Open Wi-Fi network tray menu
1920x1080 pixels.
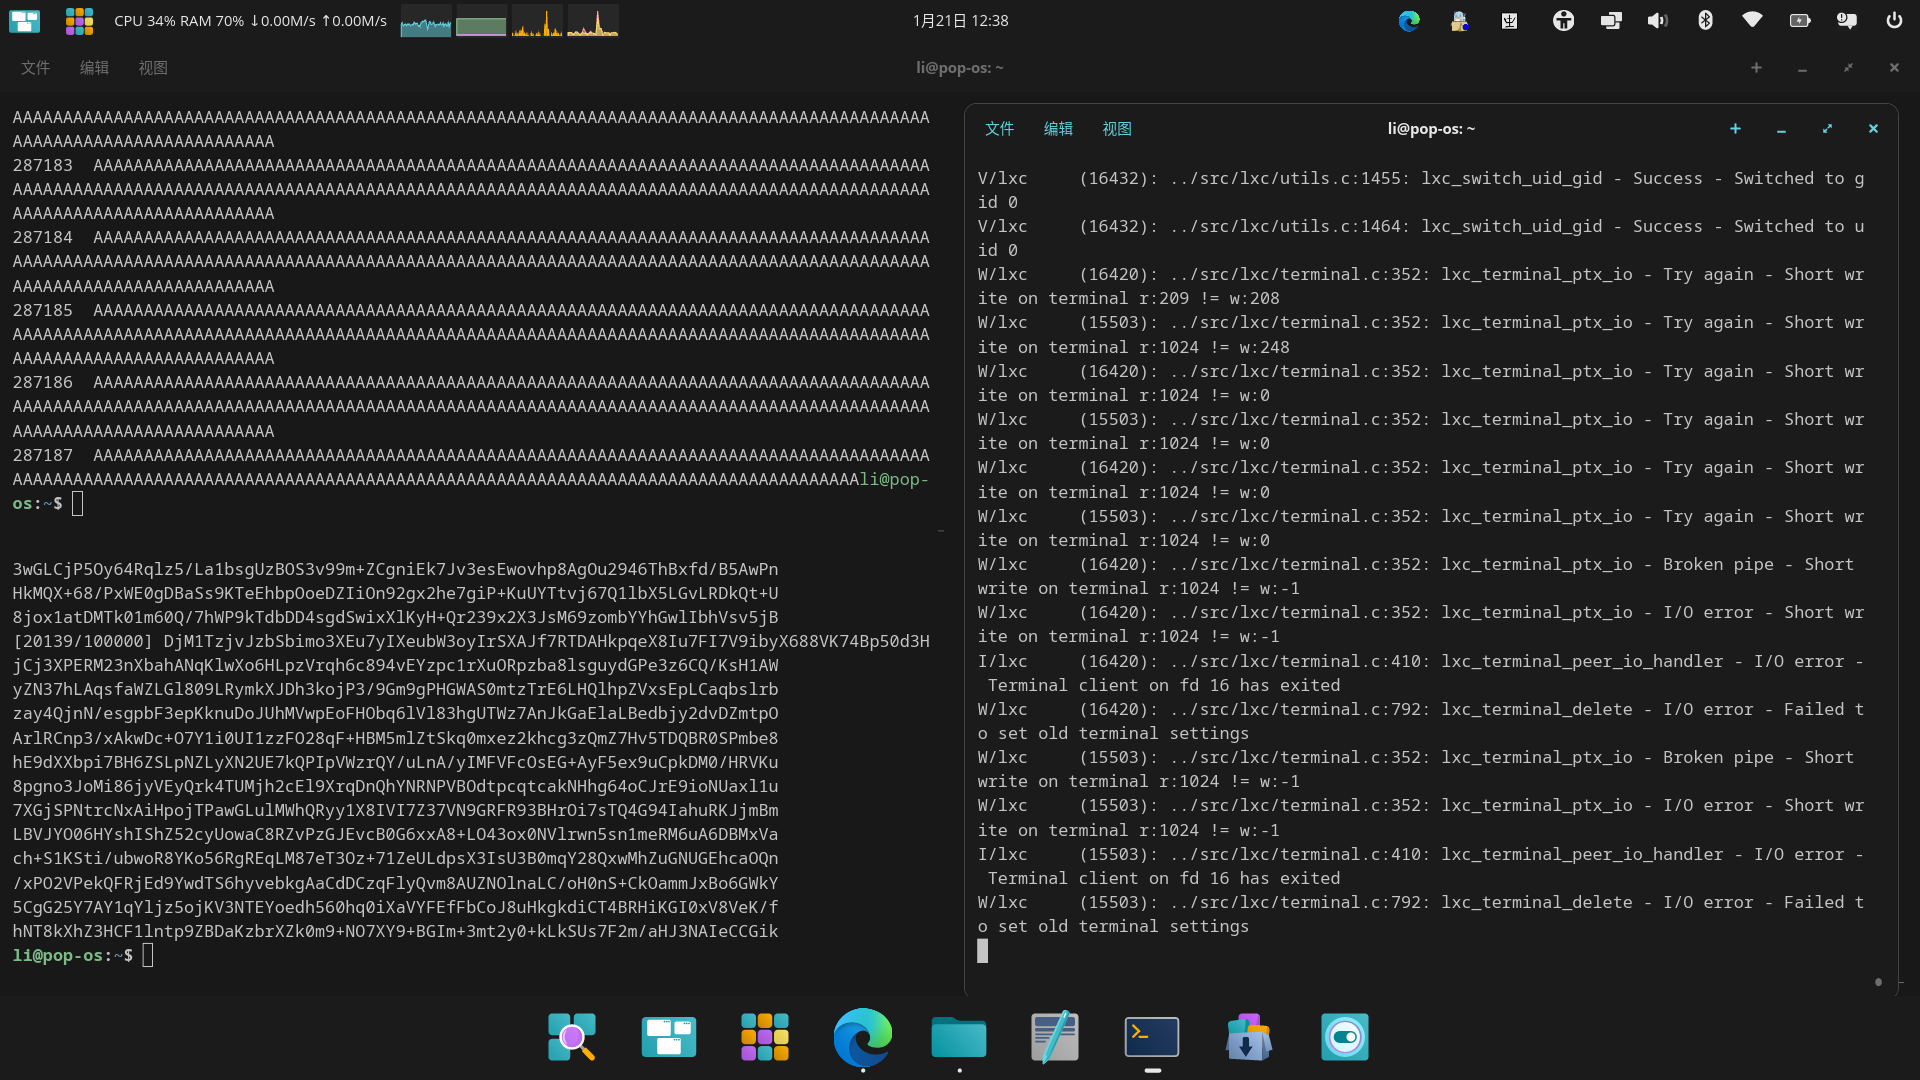coord(1752,20)
